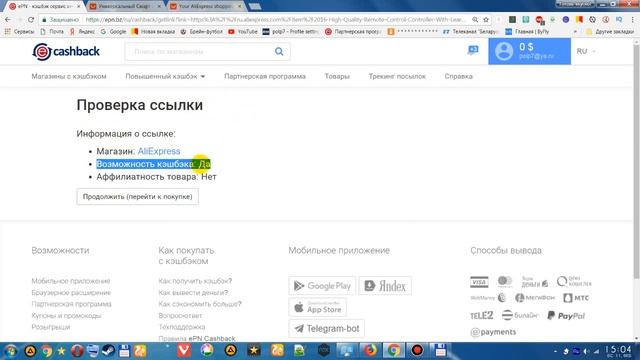Screen dimensions: 640x360
Task: Open the Telegram-bot button
Action: (327, 329)
